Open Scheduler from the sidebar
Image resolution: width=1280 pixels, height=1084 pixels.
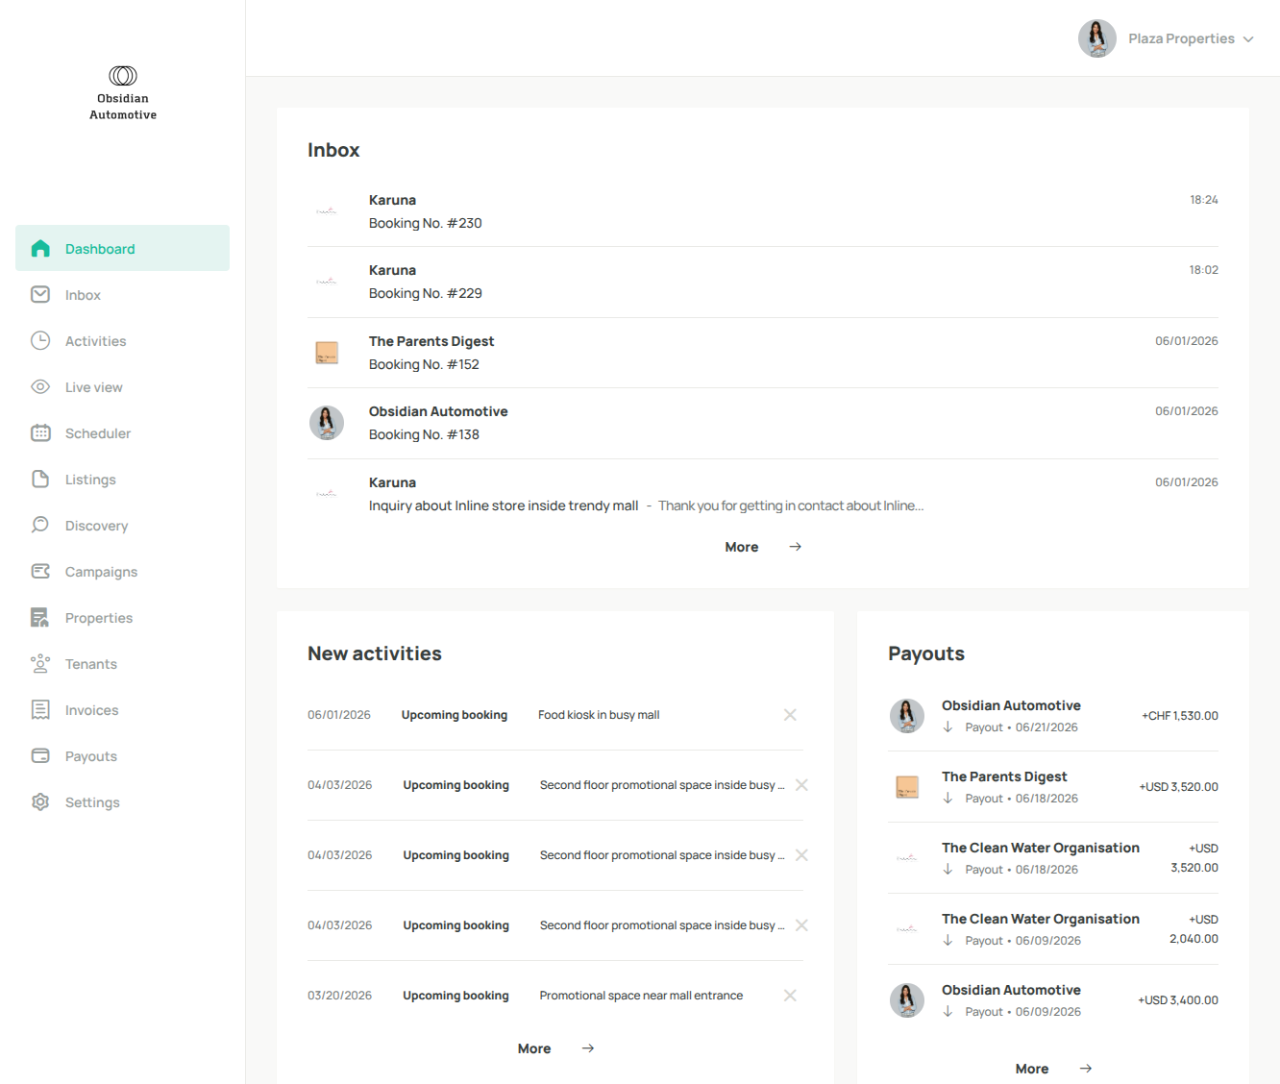click(x=122, y=433)
